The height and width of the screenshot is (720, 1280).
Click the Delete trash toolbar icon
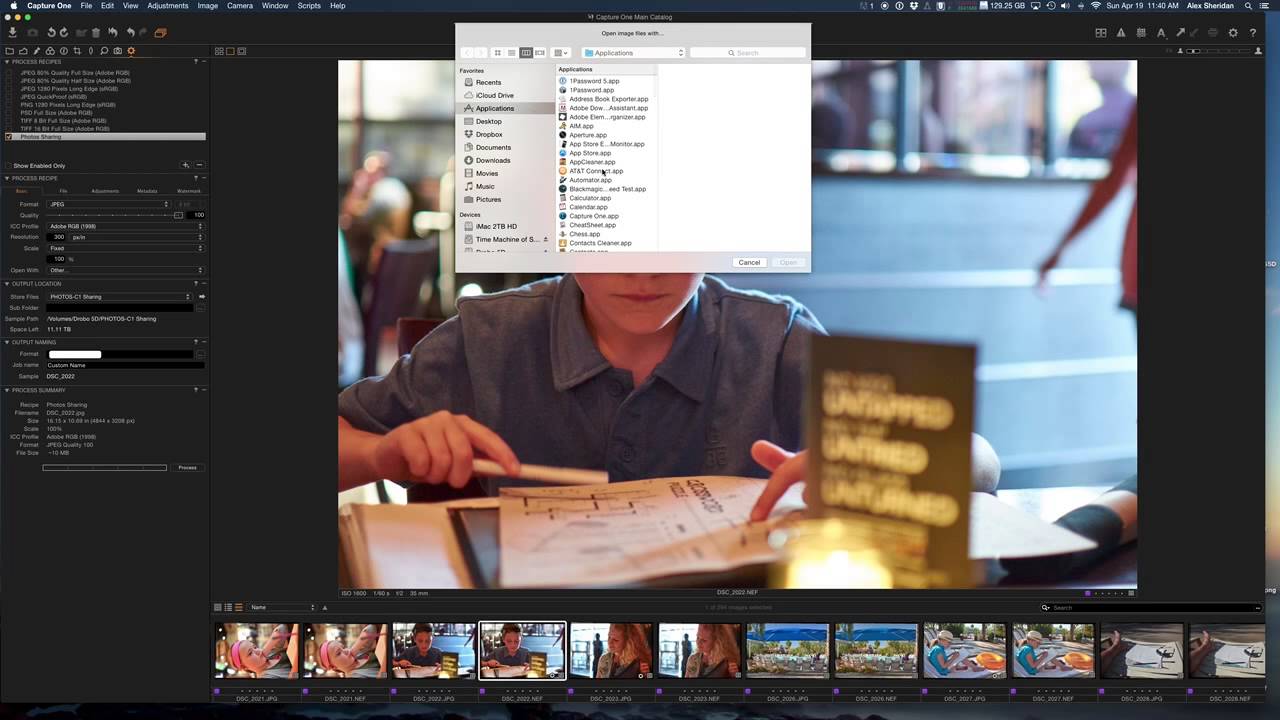point(96,33)
